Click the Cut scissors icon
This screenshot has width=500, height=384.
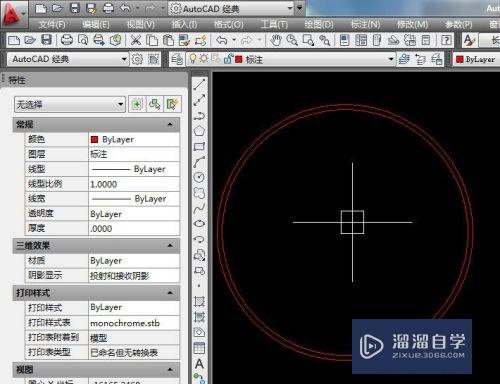(x=135, y=40)
